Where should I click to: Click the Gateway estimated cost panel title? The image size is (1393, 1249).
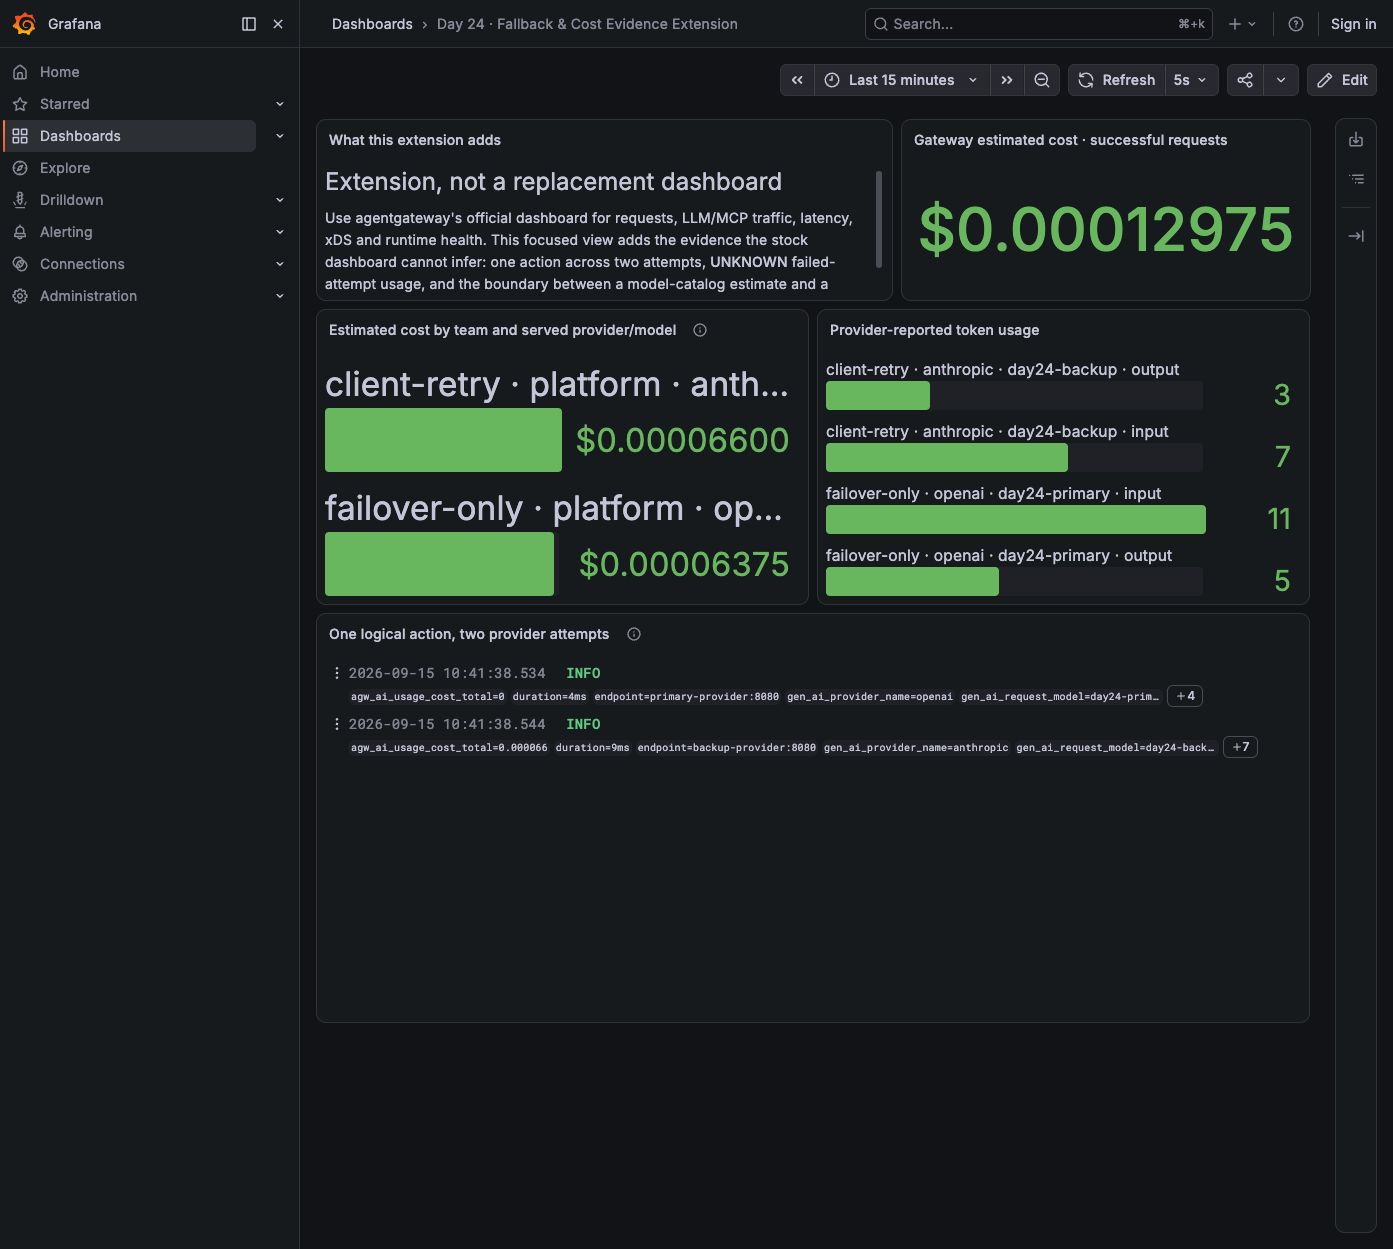coord(1070,140)
